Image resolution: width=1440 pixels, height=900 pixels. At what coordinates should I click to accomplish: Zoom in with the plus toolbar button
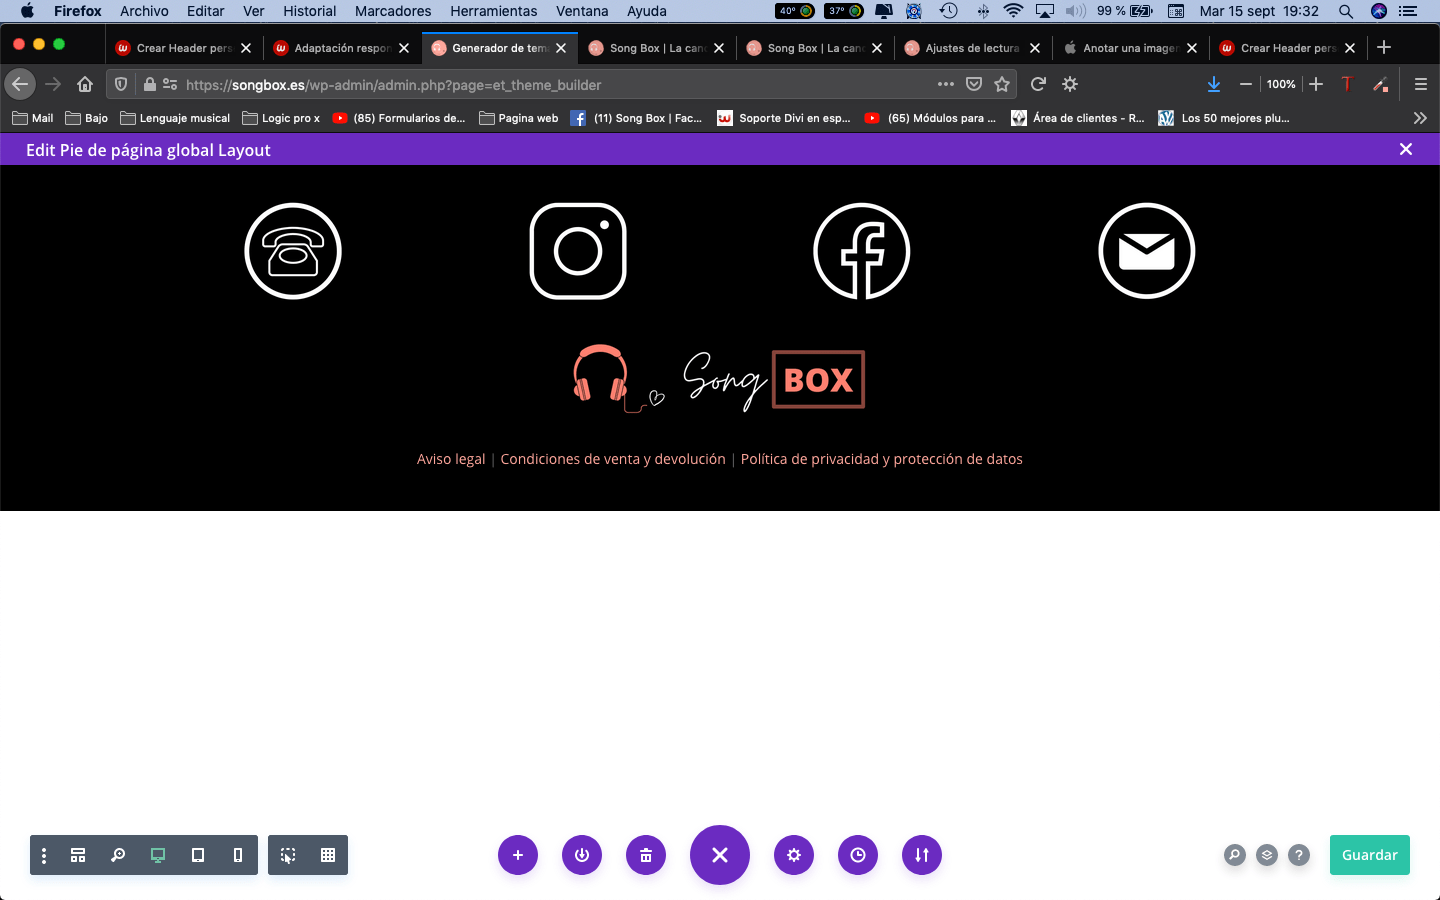[1316, 84]
